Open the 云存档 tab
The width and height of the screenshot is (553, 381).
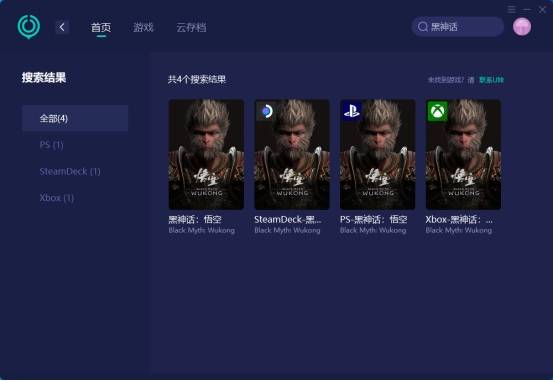pos(191,27)
